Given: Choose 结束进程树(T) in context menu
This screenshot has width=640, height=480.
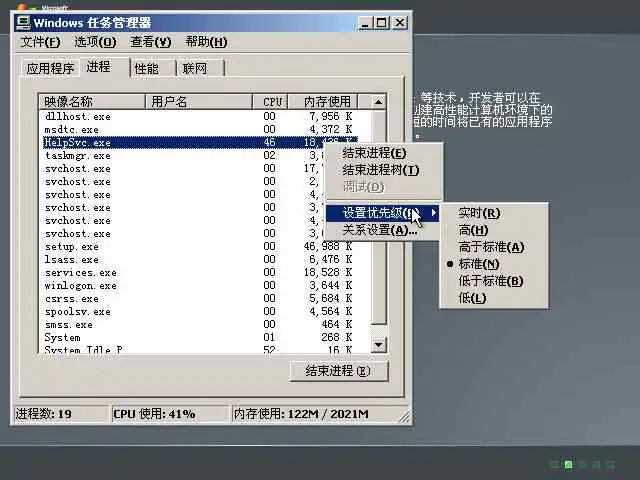Looking at the screenshot, I should [x=382, y=170].
